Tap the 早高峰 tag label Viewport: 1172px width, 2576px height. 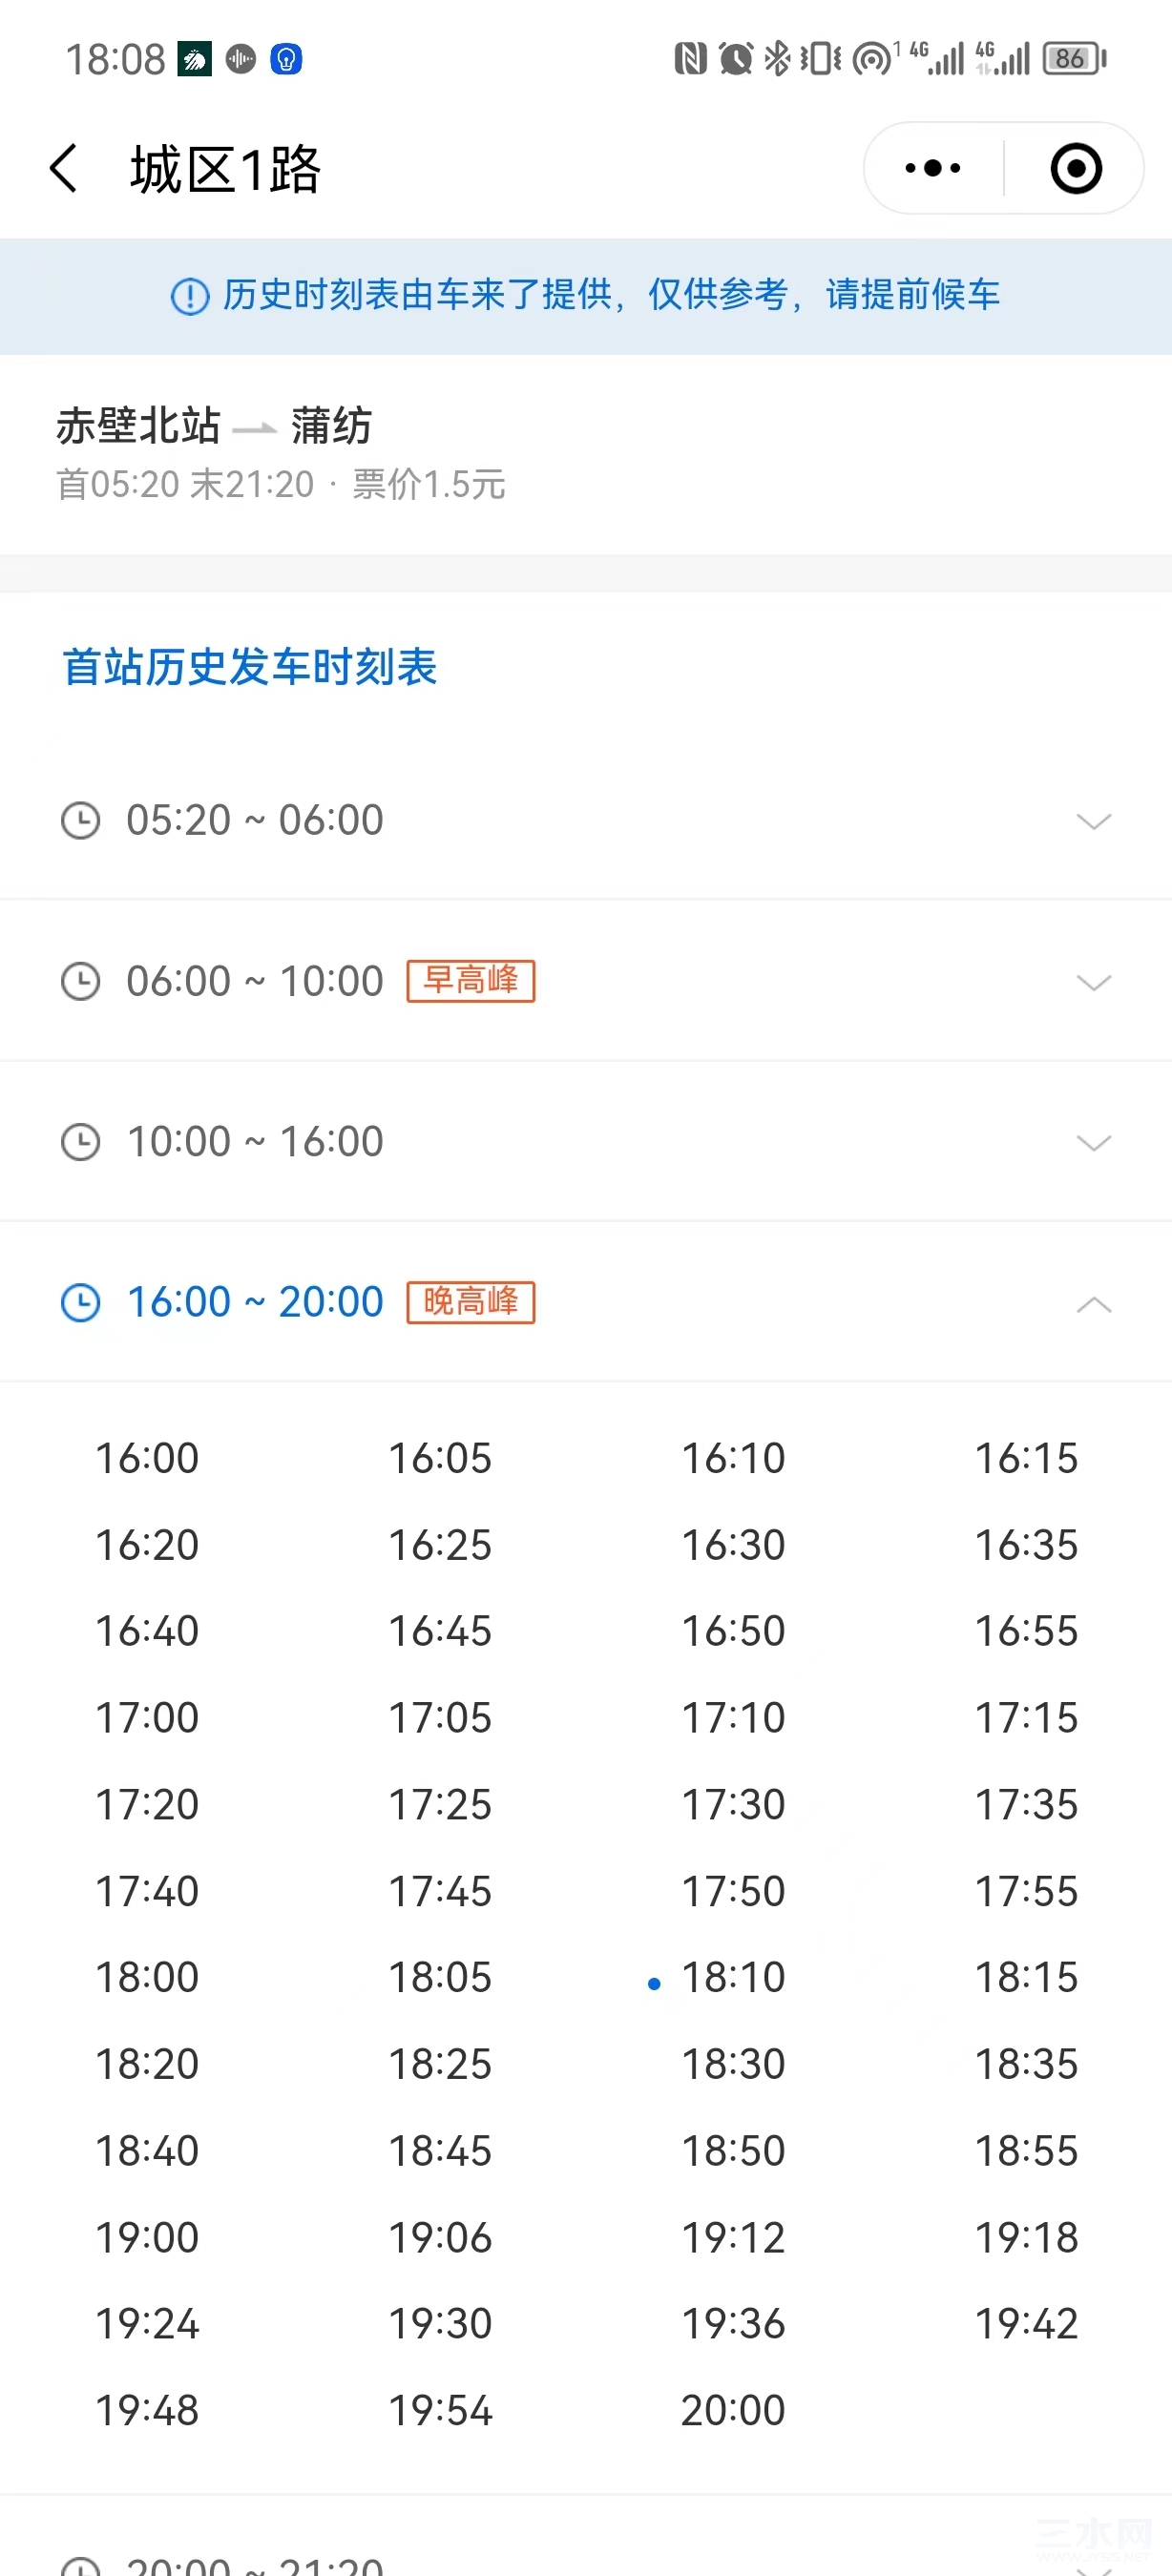(471, 980)
